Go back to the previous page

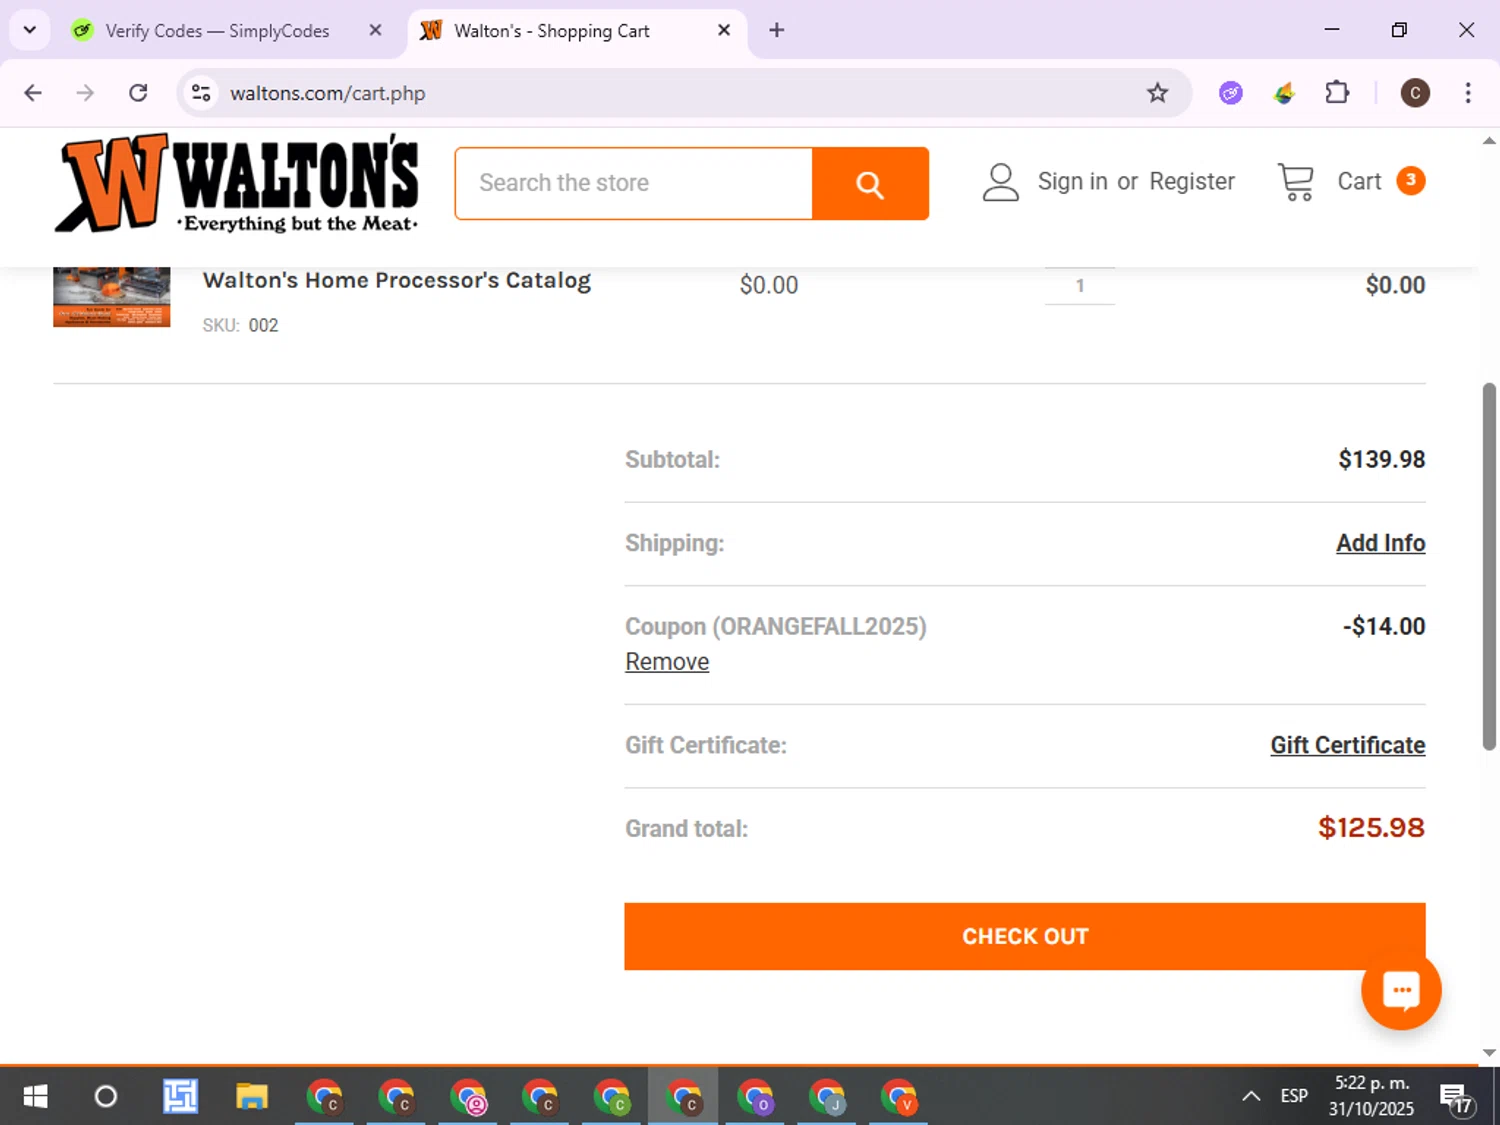coord(33,93)
